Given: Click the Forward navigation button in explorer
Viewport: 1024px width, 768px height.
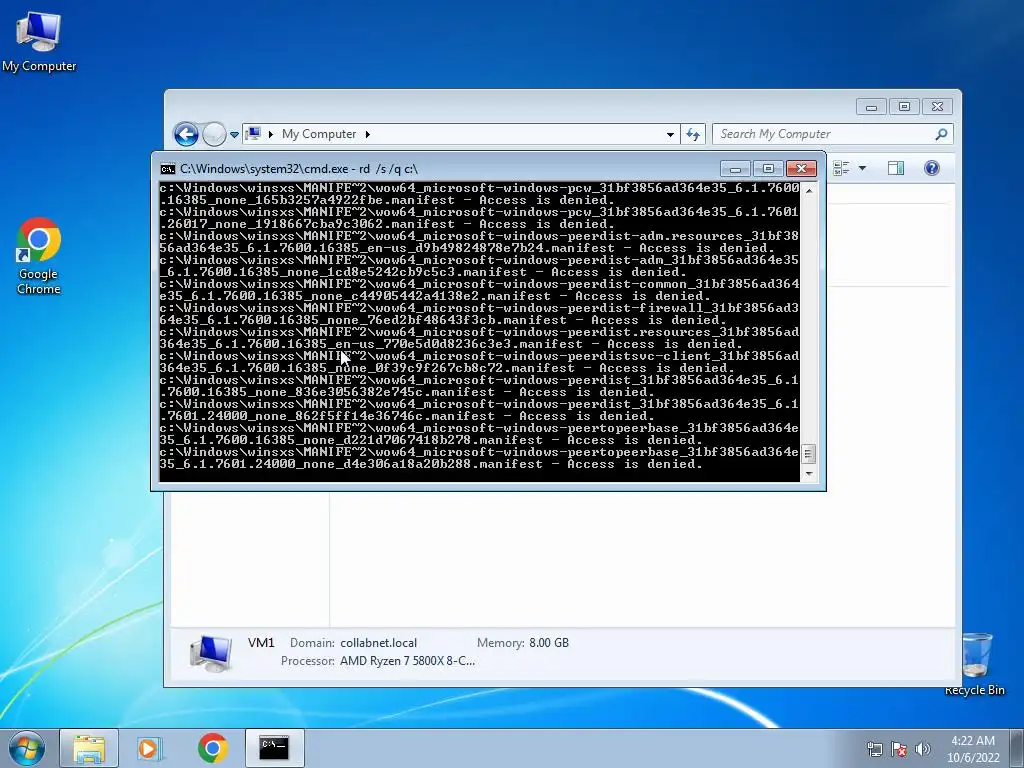Looking at the screenshot, I should pos(214,135).
